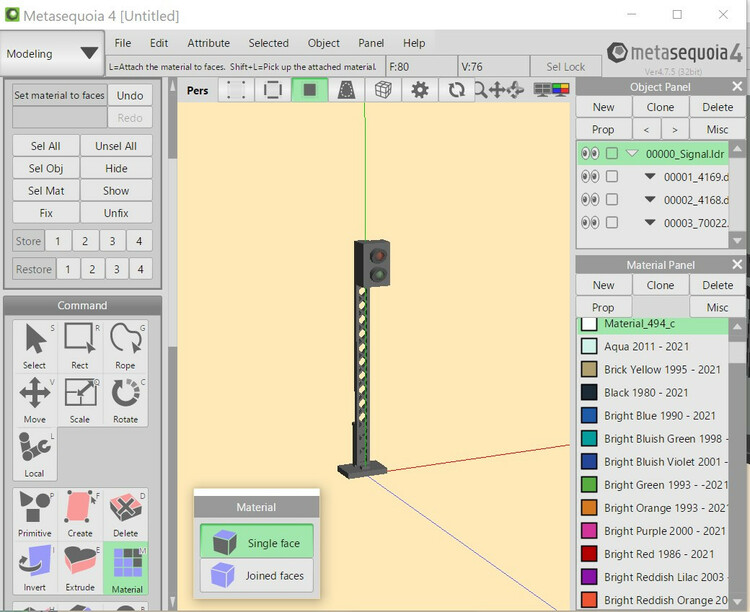
Task: Click the Sel Lock button
Action: point(566,67)
